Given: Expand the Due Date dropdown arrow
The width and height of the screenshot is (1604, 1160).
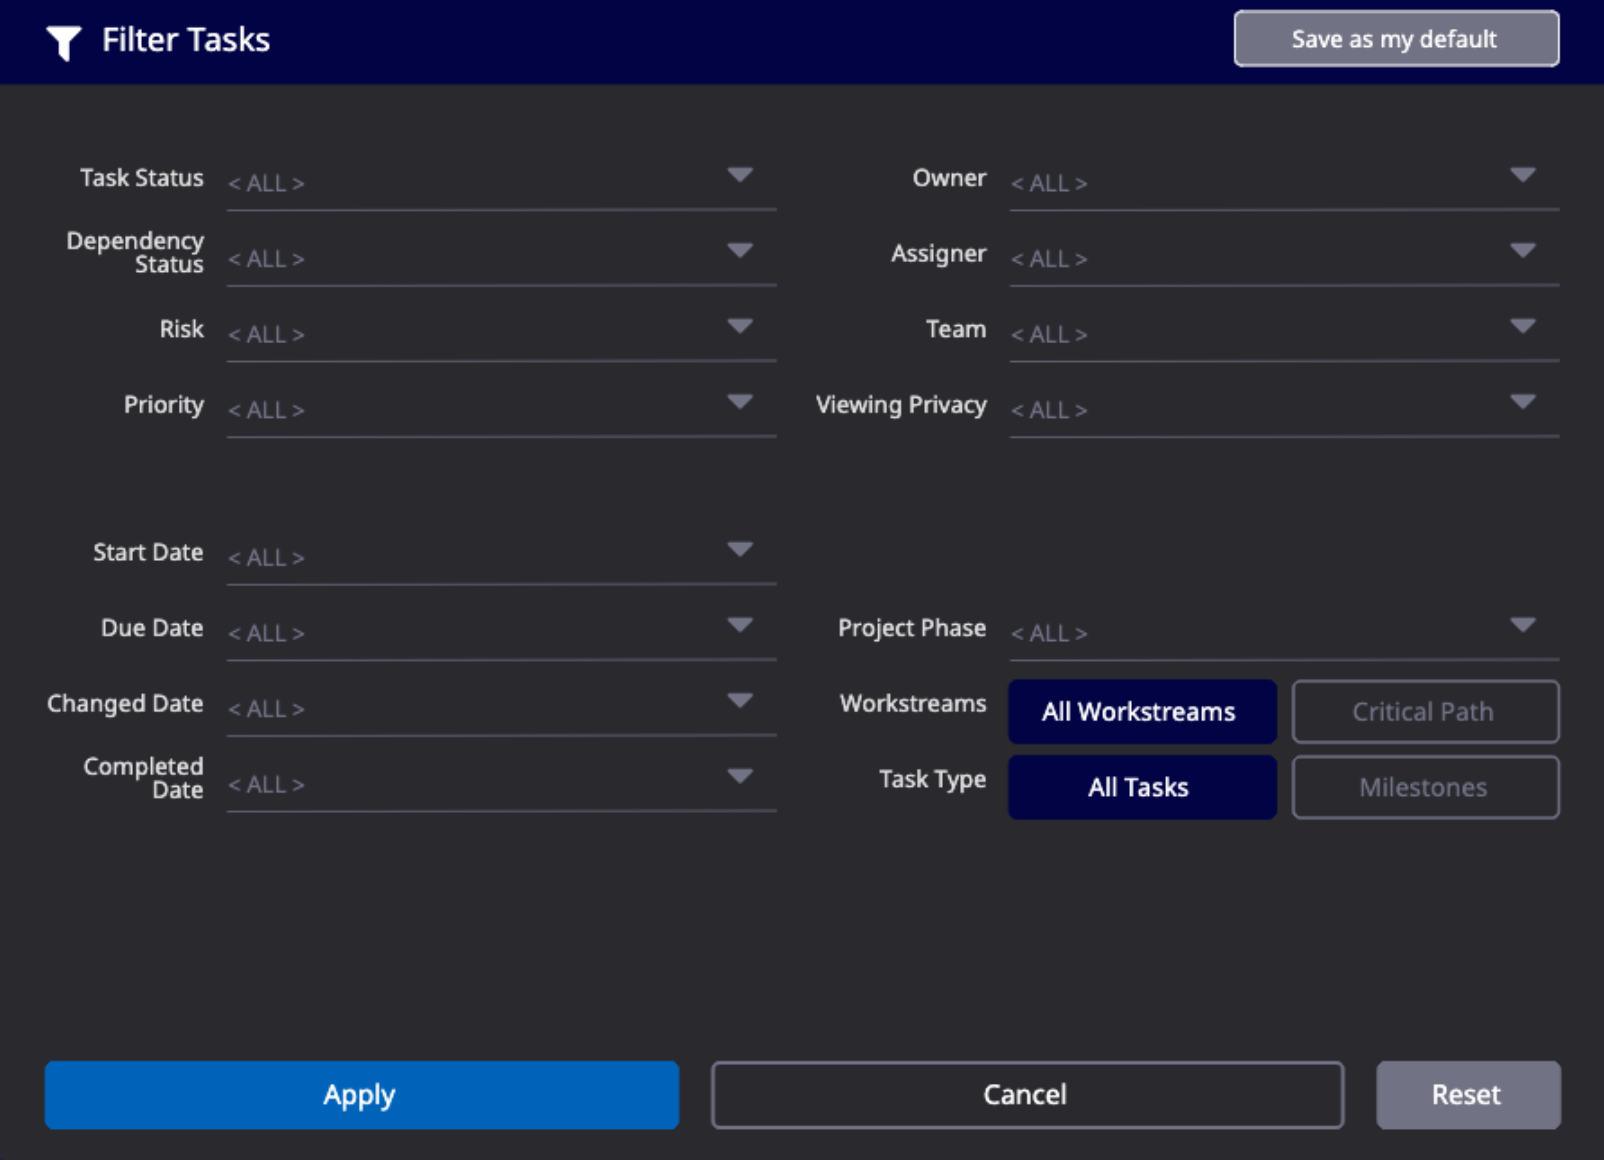Looking at the screenshot, I should click(x=740, y=625).
